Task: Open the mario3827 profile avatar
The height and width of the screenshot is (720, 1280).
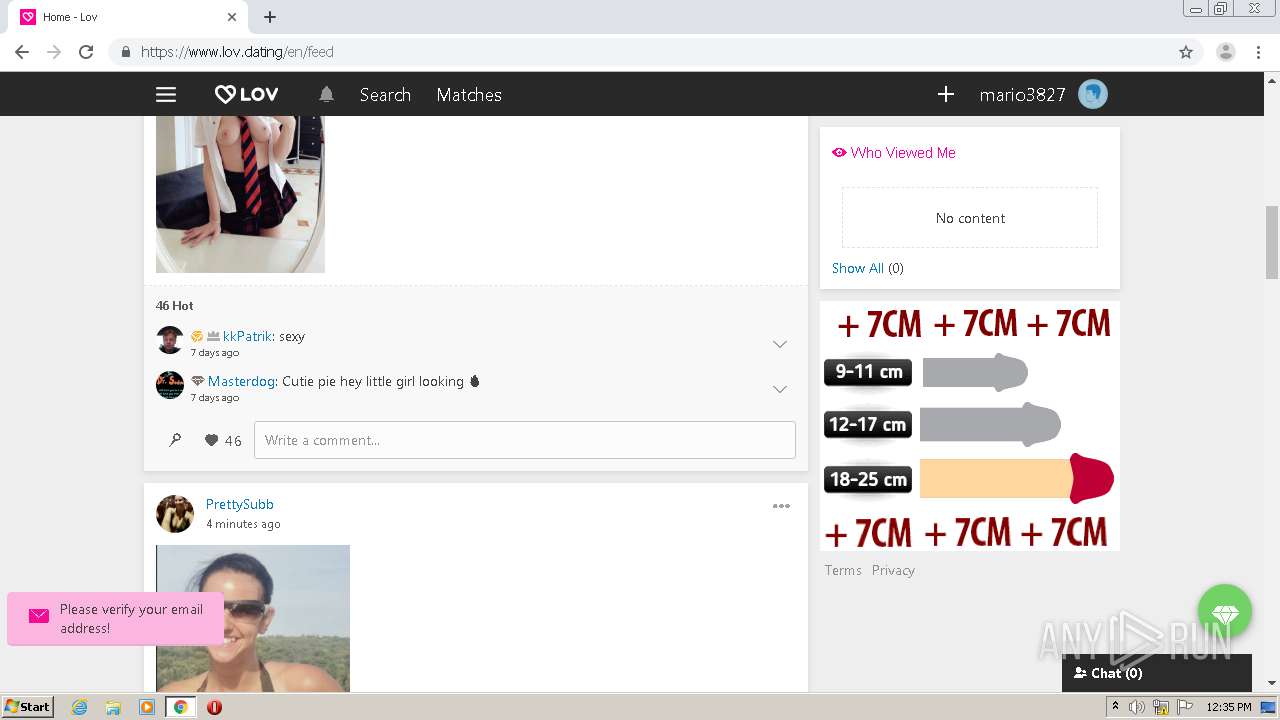Action: 1093,94
